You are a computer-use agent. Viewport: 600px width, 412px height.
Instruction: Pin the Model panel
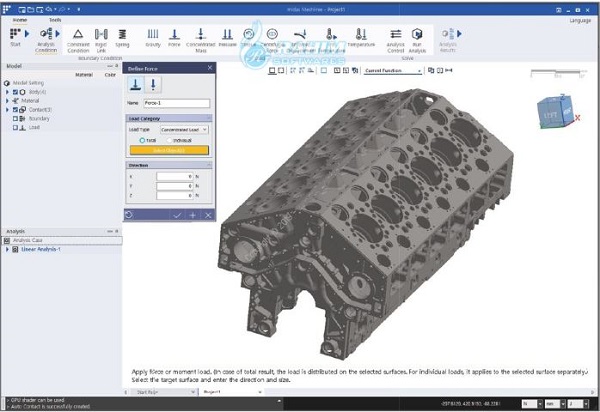coord(117,66)
